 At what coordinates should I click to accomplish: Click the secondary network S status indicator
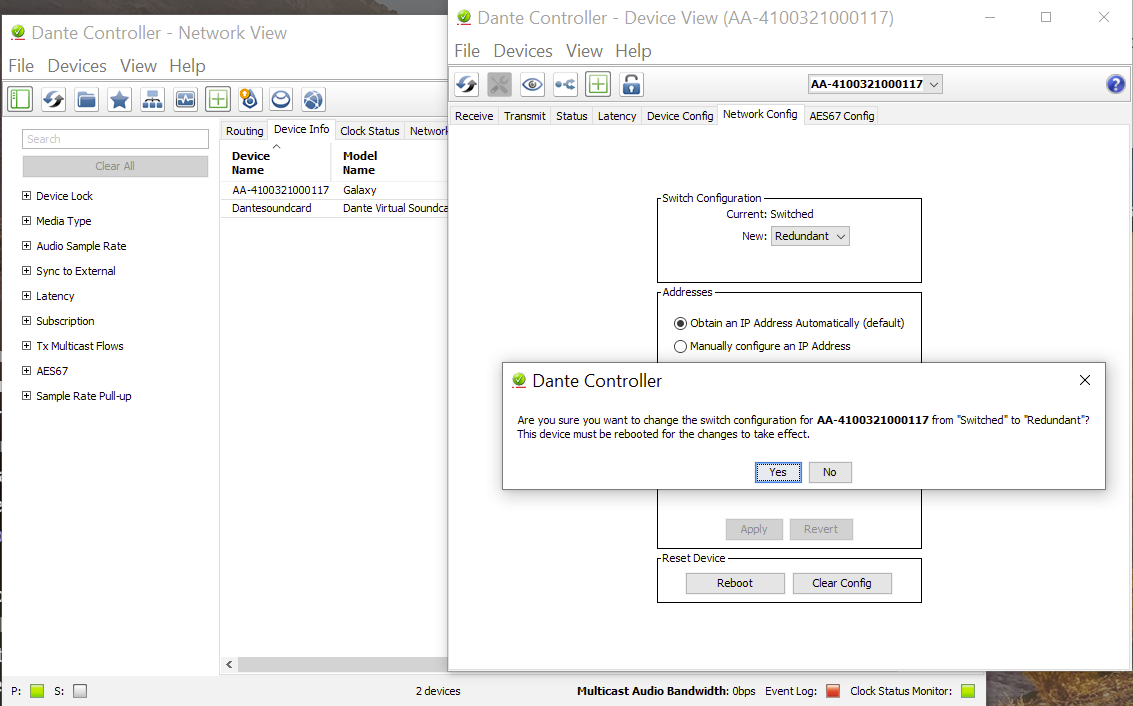coord(80,691)
